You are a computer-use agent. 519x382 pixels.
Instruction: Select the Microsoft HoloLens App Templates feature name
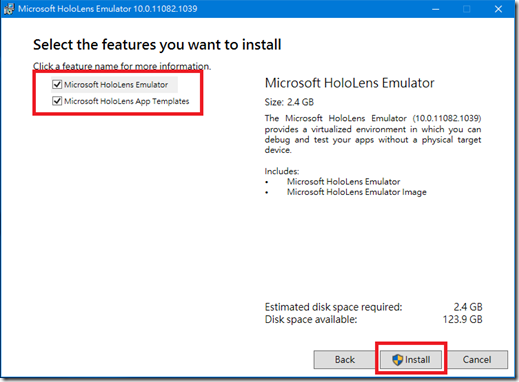(127, 101)
